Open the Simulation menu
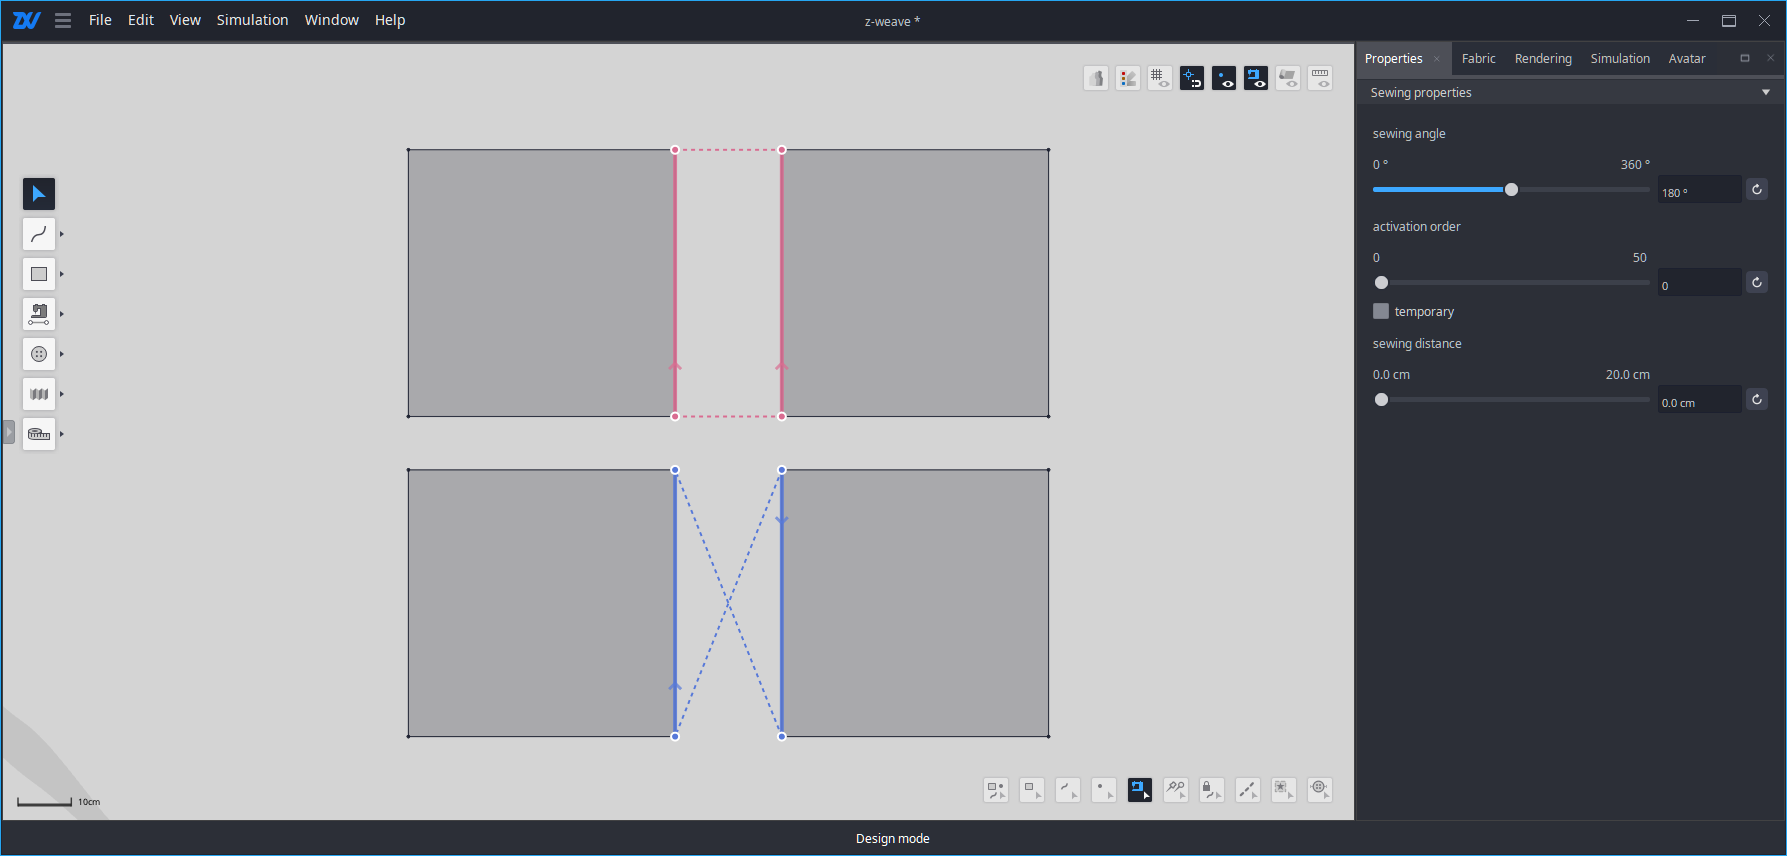This screenshot has height=856, width=1787. (x=252, y=20)
